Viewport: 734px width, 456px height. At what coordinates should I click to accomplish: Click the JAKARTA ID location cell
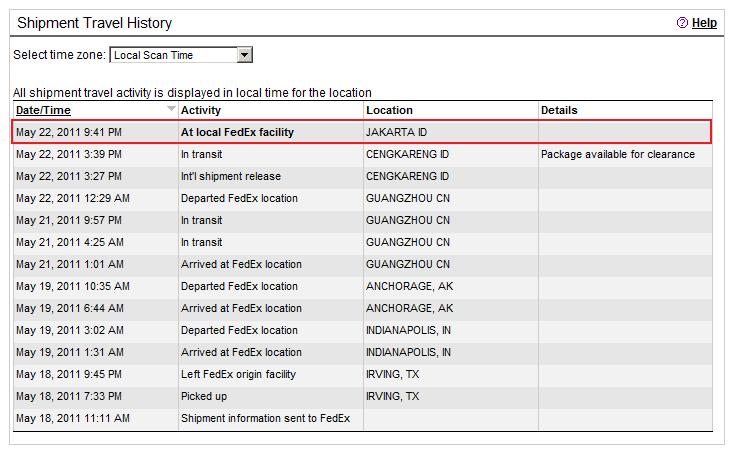point(396,132)
